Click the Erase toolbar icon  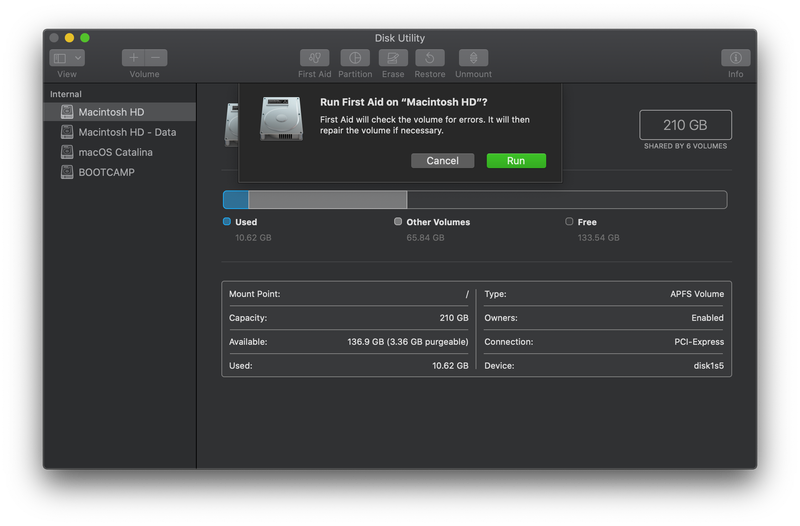(393, 58)
